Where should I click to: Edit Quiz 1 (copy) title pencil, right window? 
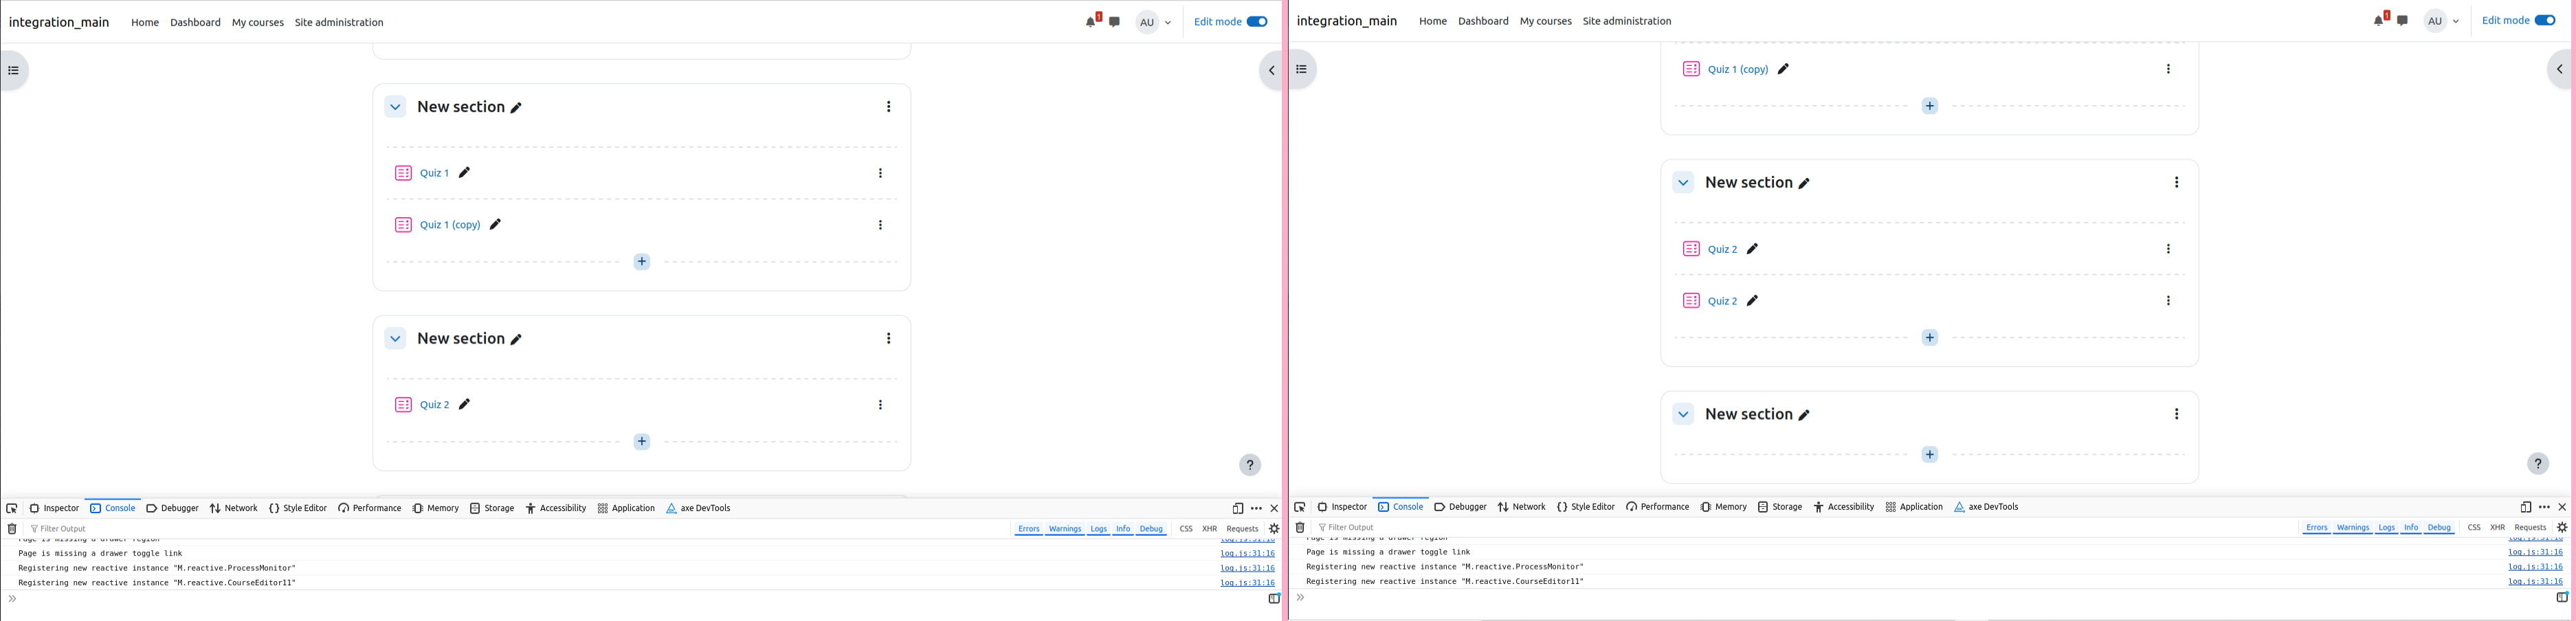(1783, 69)
